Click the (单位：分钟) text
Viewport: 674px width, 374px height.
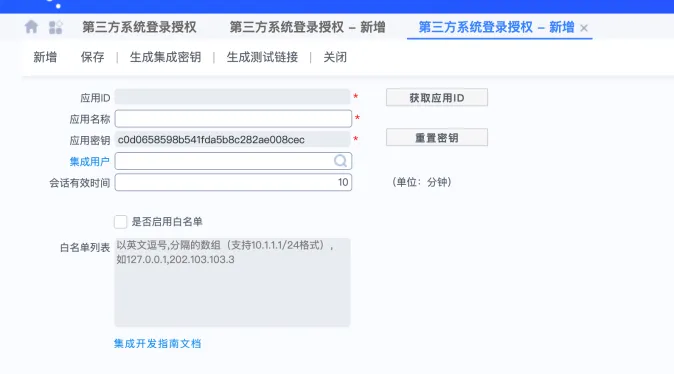[422, 182]
